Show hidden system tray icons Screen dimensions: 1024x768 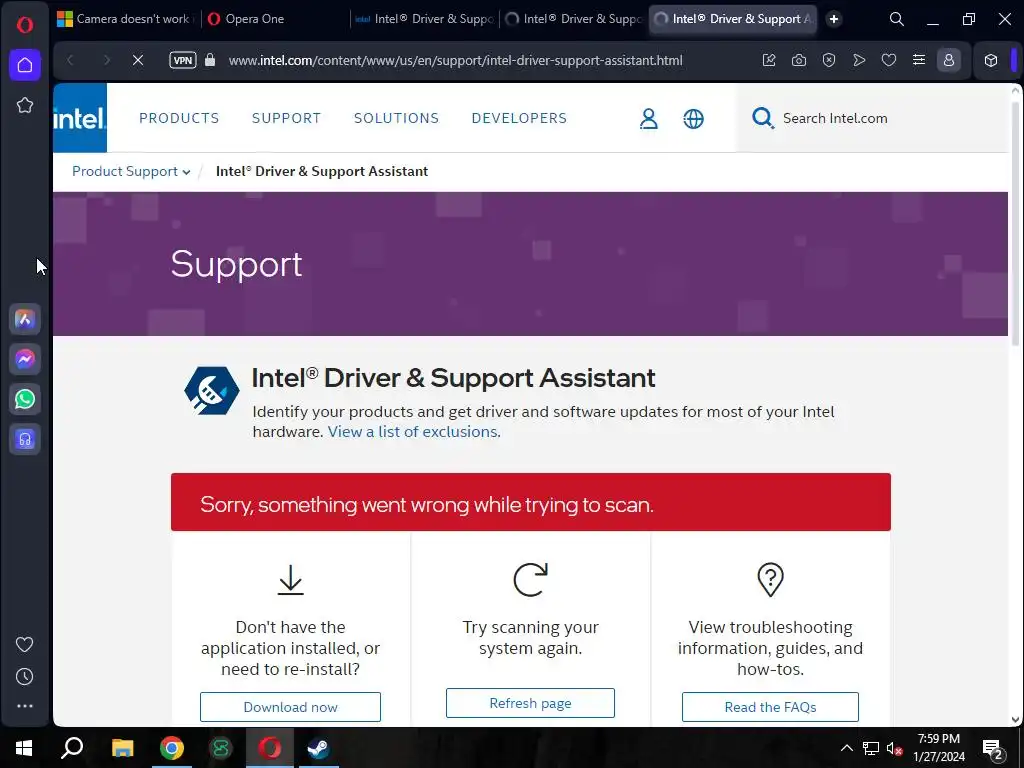click(846, 748)
